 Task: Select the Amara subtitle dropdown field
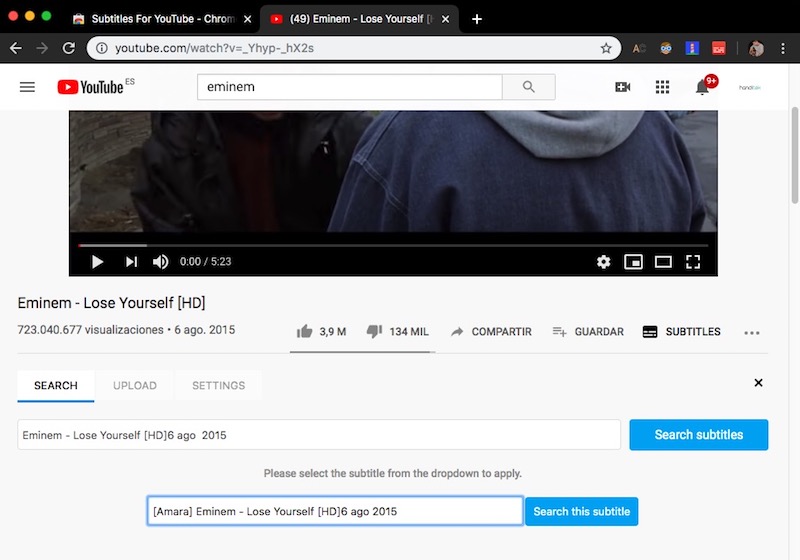(x=335, y=511)
